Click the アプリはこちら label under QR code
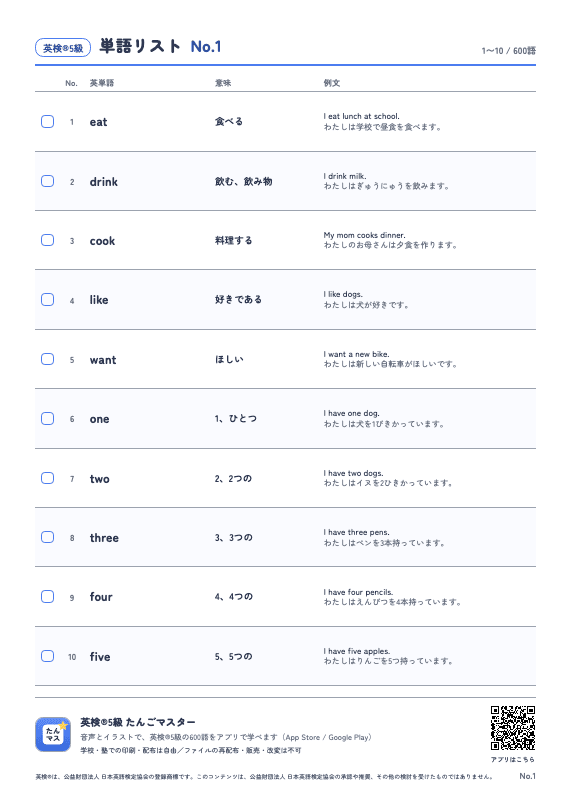 pyautogui.click(x=513, y=759)
